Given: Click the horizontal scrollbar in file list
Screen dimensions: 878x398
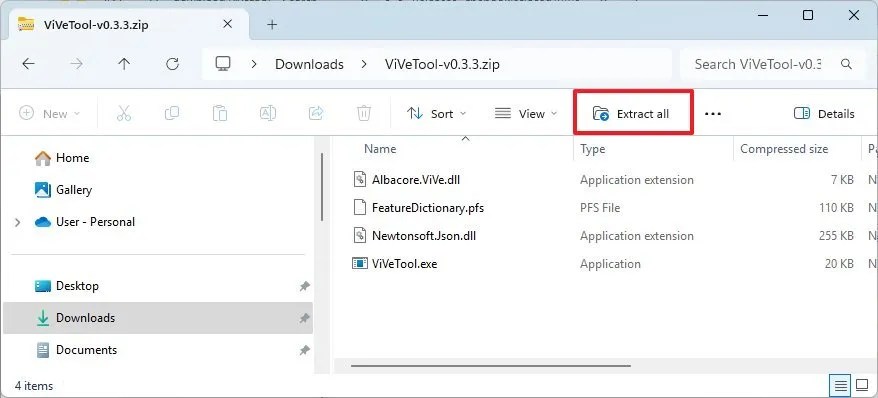Looking at the screenshot, I should (491, 366).
